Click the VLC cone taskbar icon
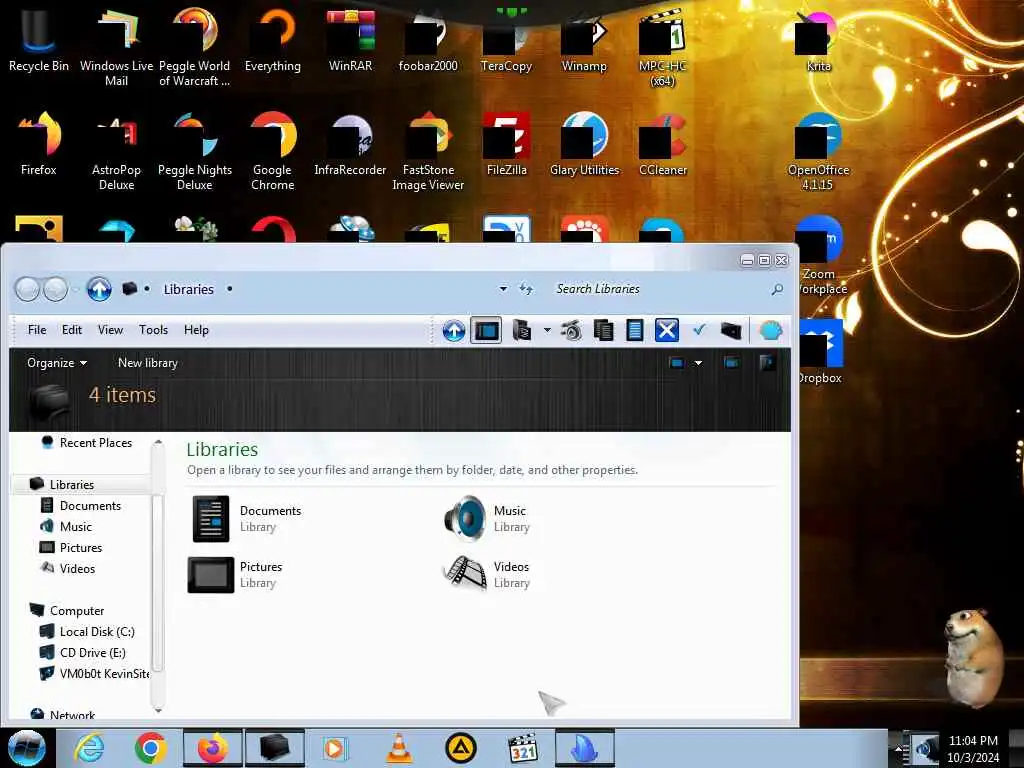Viewport: 1024px width, 768px height. click(x=400, y=748)
